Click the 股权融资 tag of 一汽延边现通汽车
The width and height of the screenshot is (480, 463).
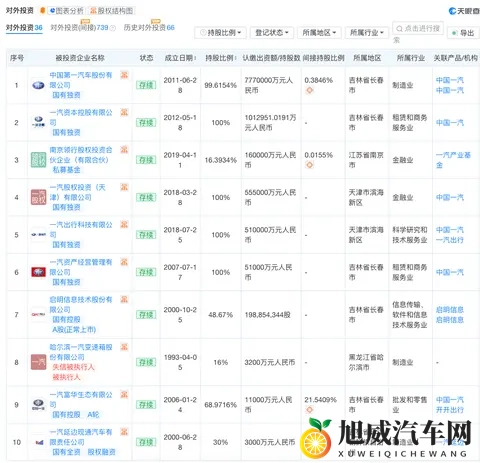101,452
